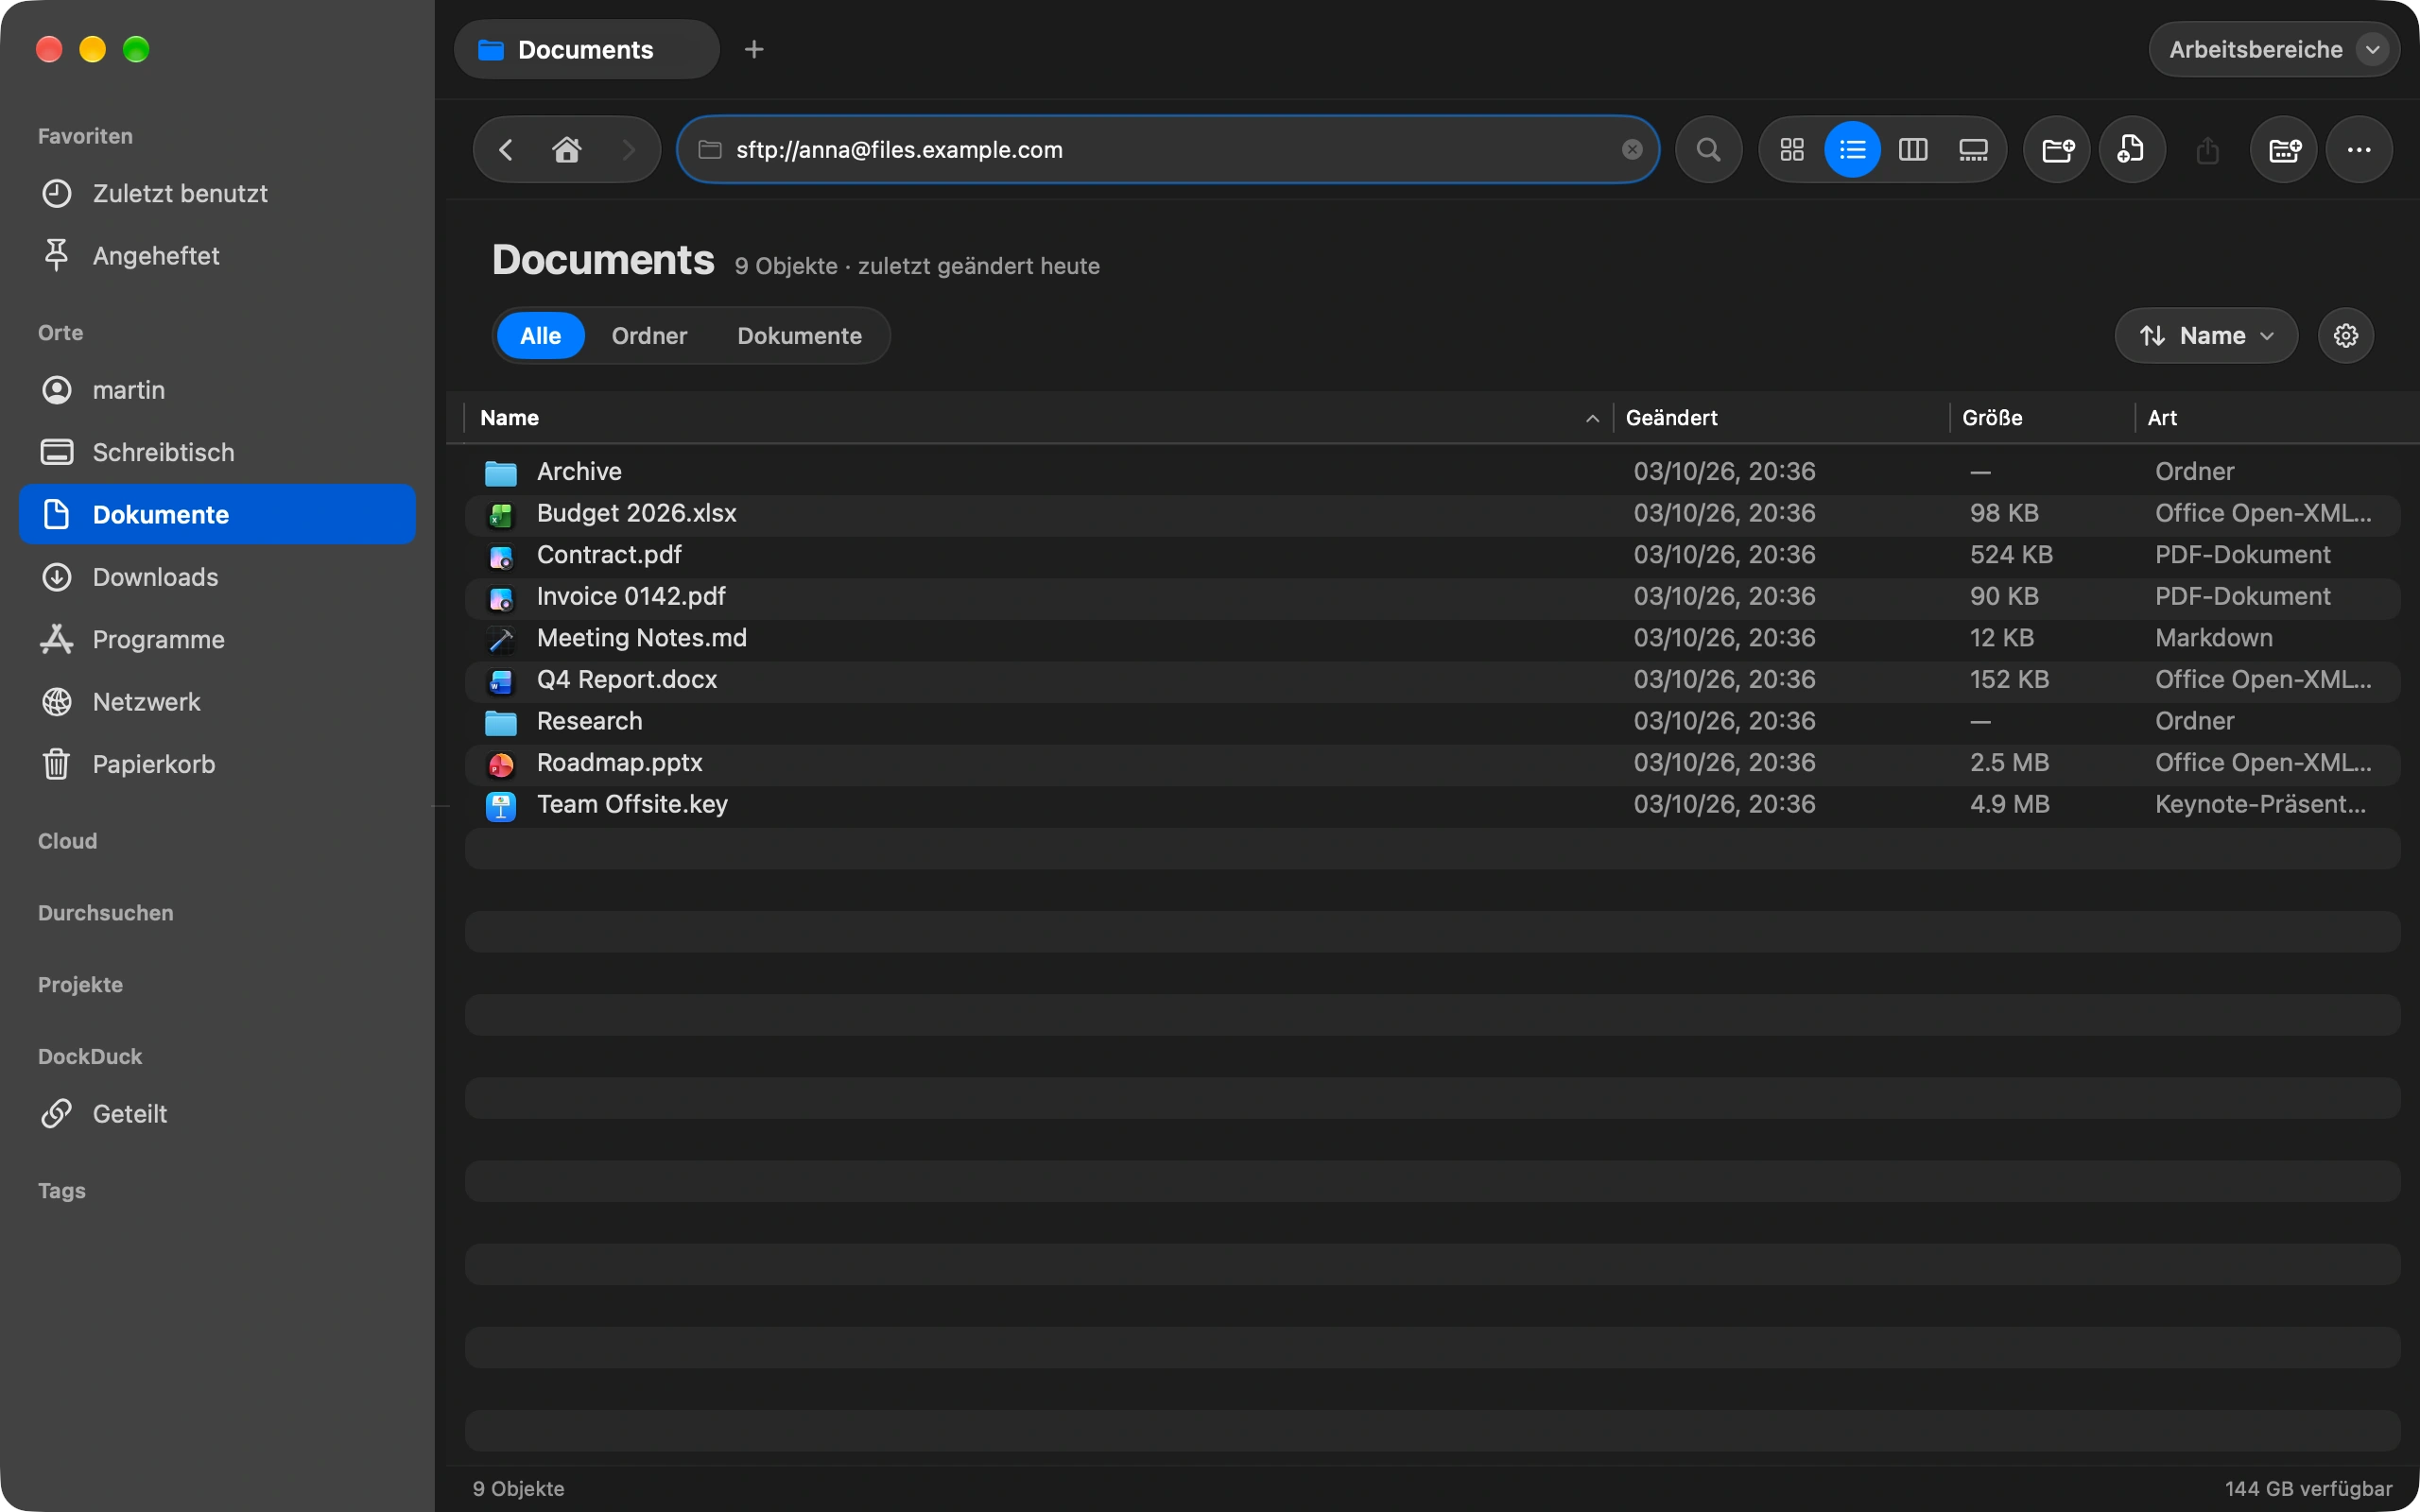This screenshot has width=2420, height=1512.
Task: Open Zuletzt benutzt in sidebar
Action: coord(217,193)
